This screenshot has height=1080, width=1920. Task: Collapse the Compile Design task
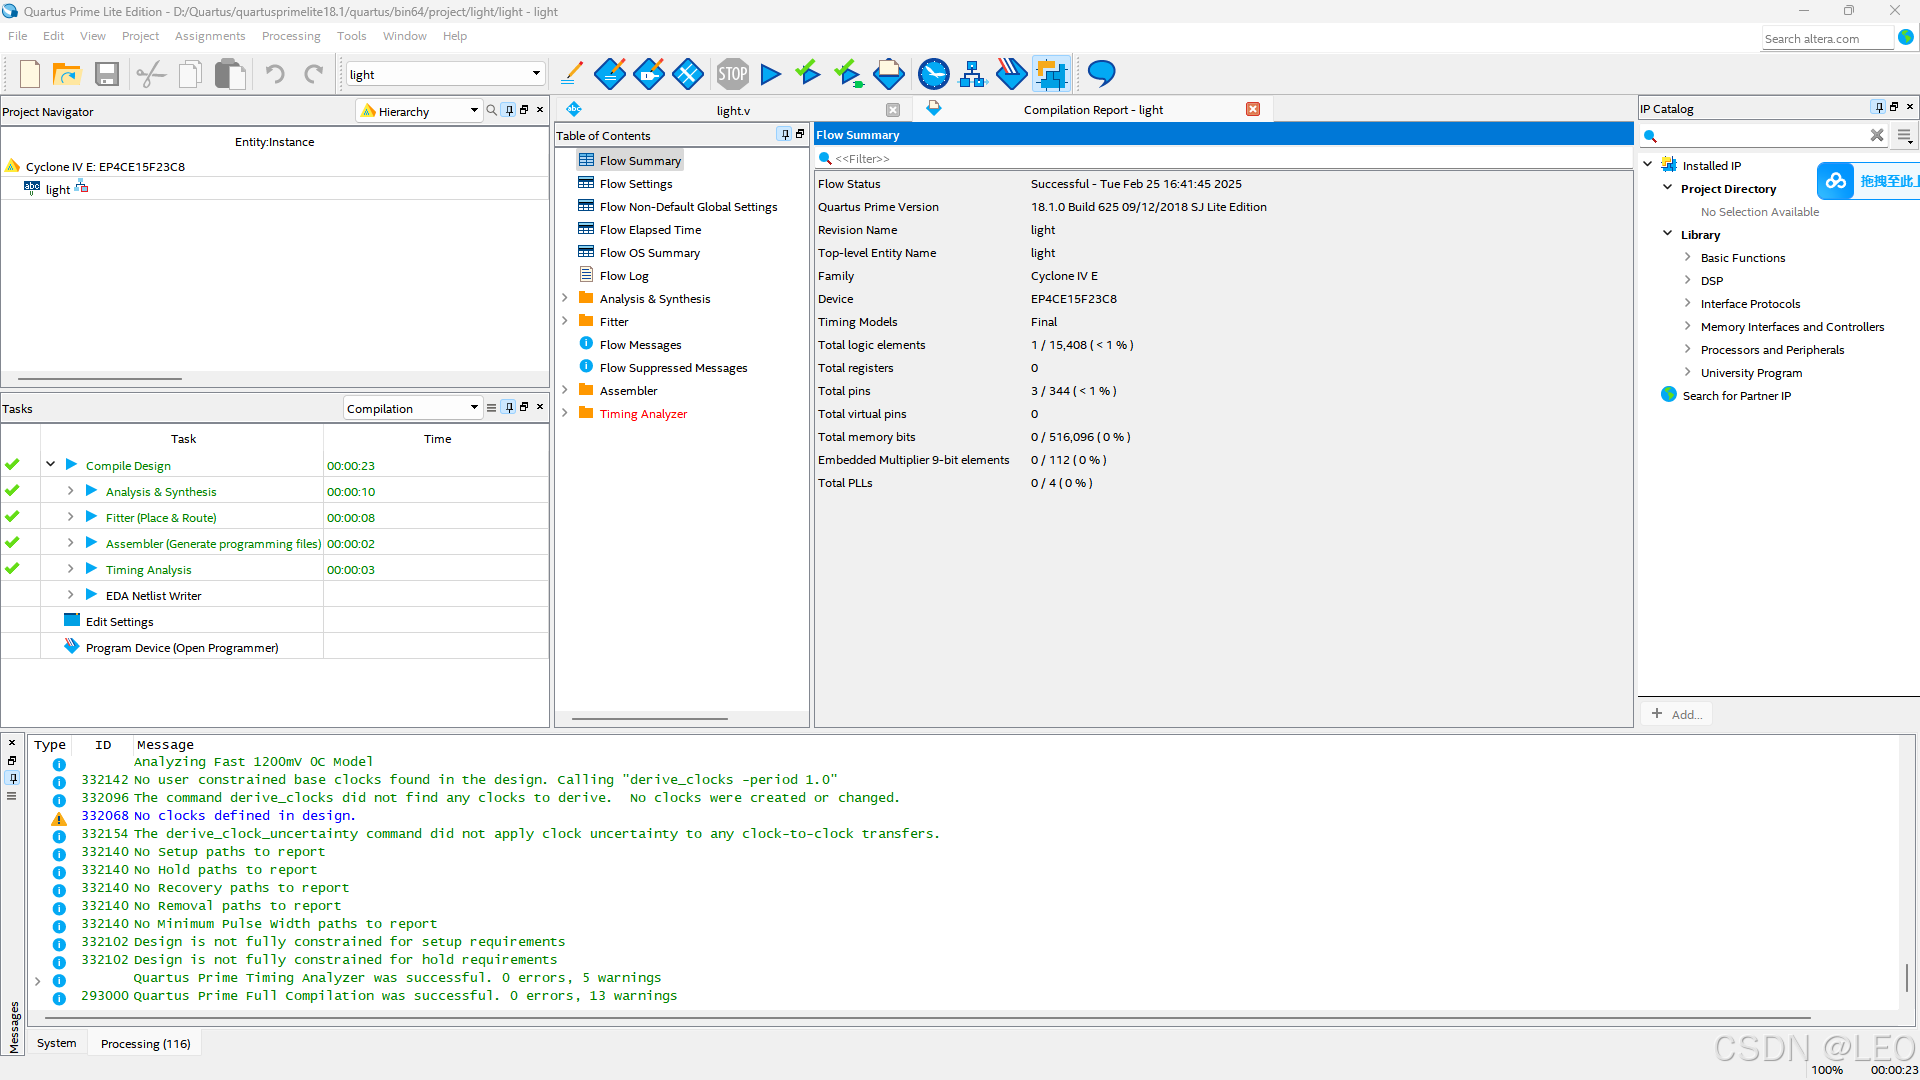click(50, 465)
